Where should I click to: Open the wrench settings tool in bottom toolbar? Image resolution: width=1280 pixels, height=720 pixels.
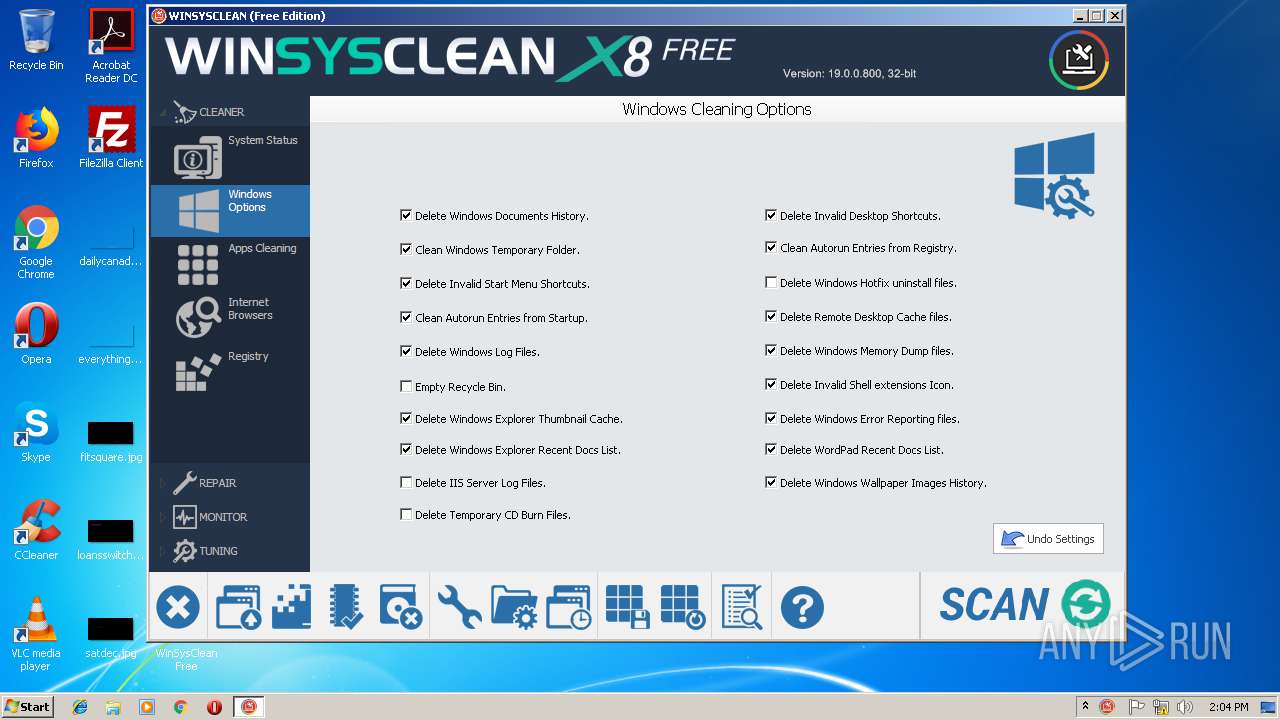(460, 607)
